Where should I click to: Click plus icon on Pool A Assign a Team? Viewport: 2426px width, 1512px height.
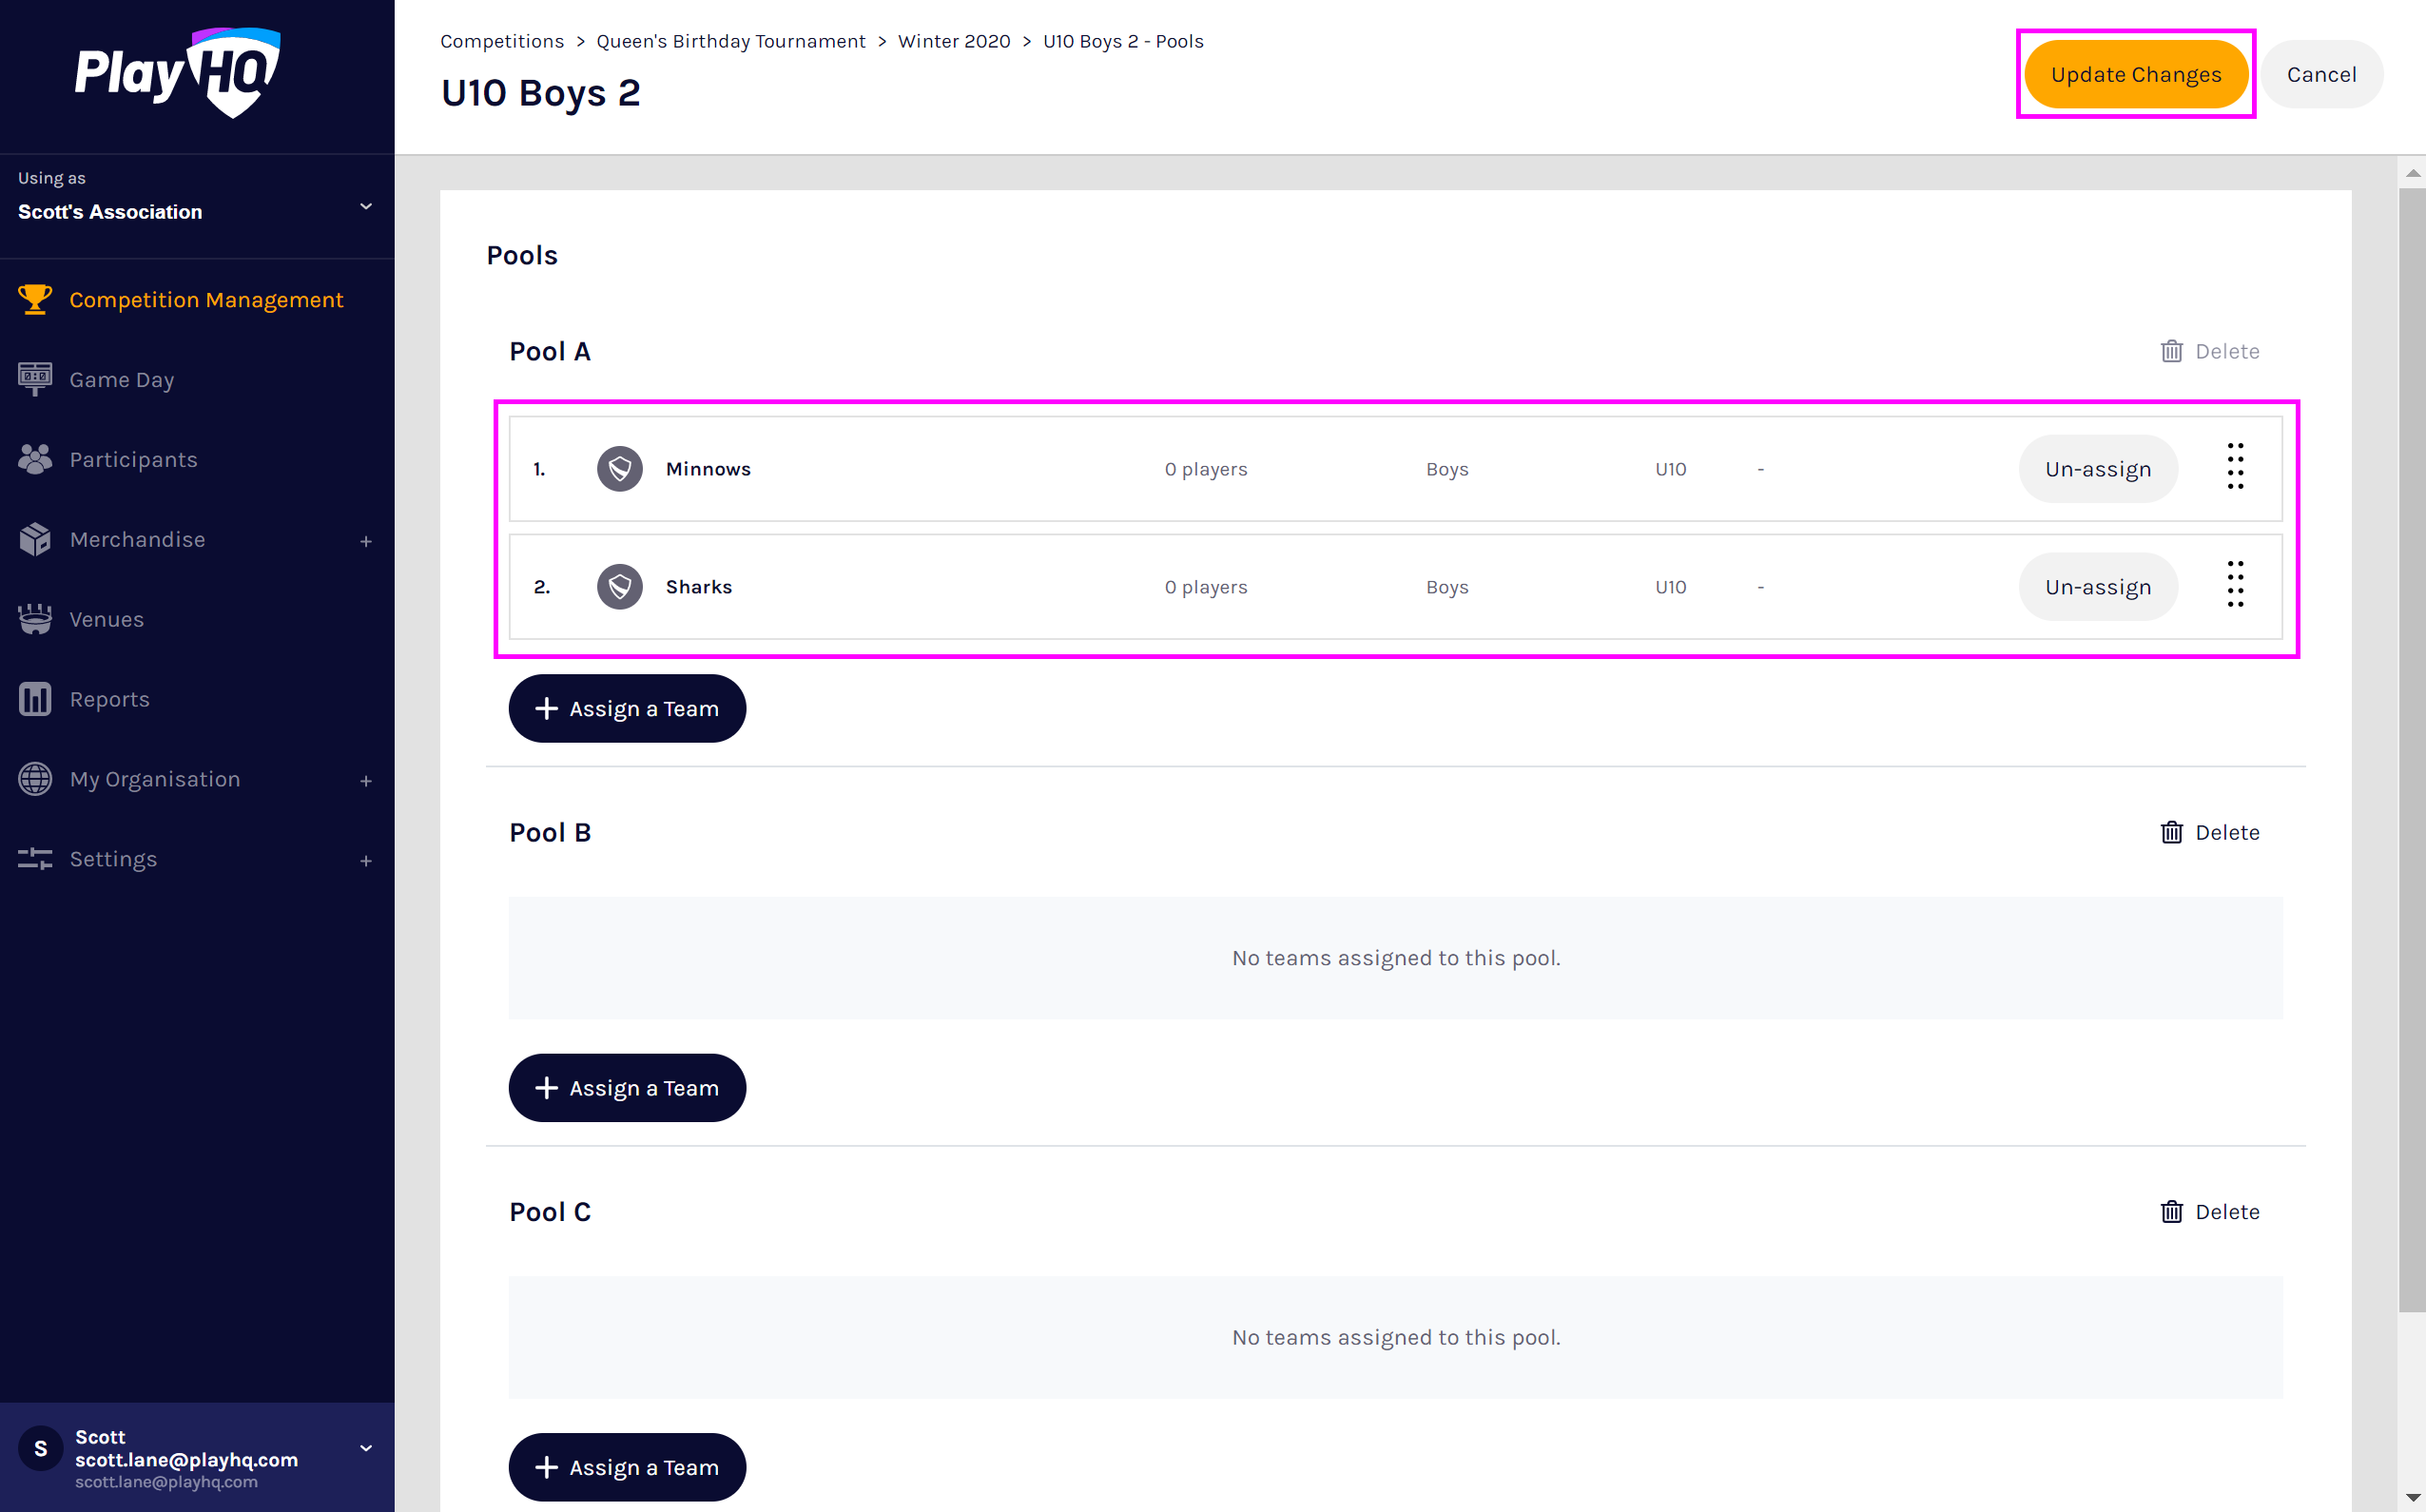click(x=546, y=709)
